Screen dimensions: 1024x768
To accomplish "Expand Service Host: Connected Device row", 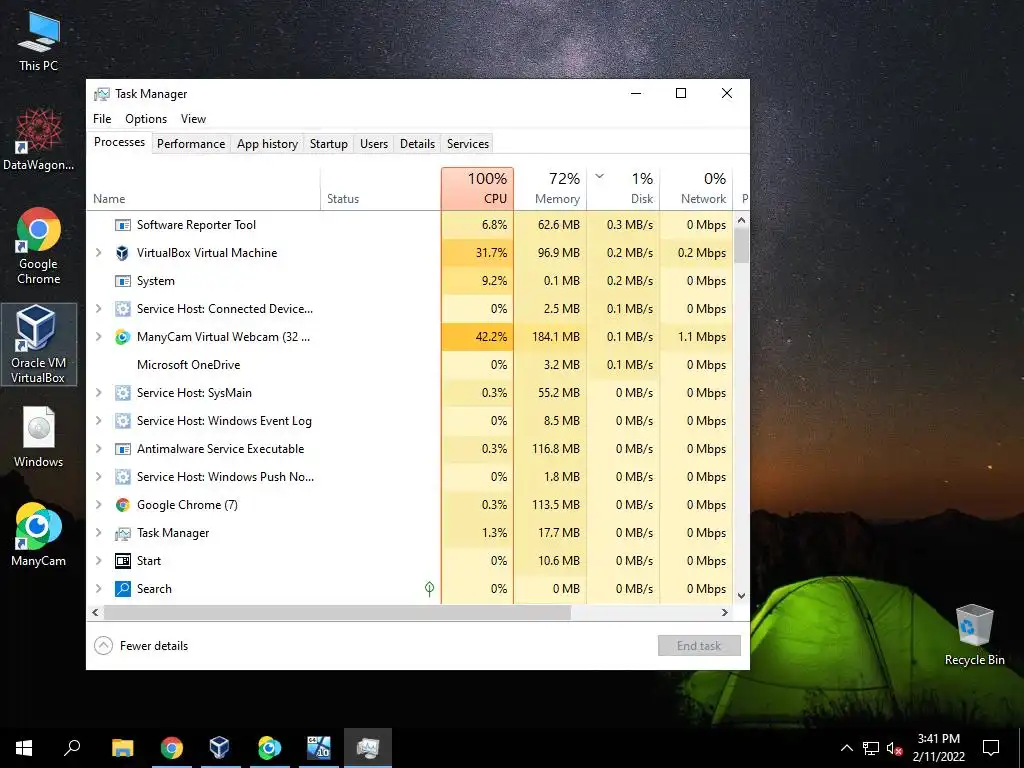I will pyautogui.click(x=99, y=309).
